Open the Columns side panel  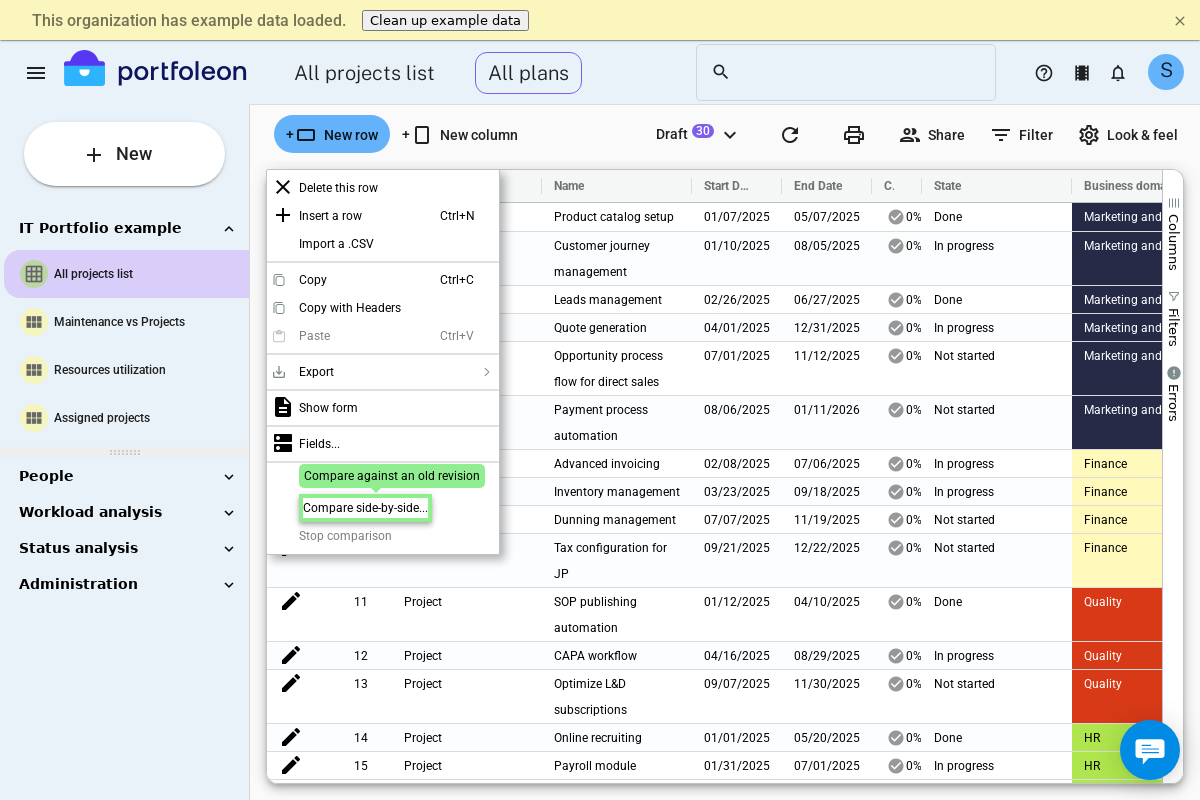(x=1173, y=233)
